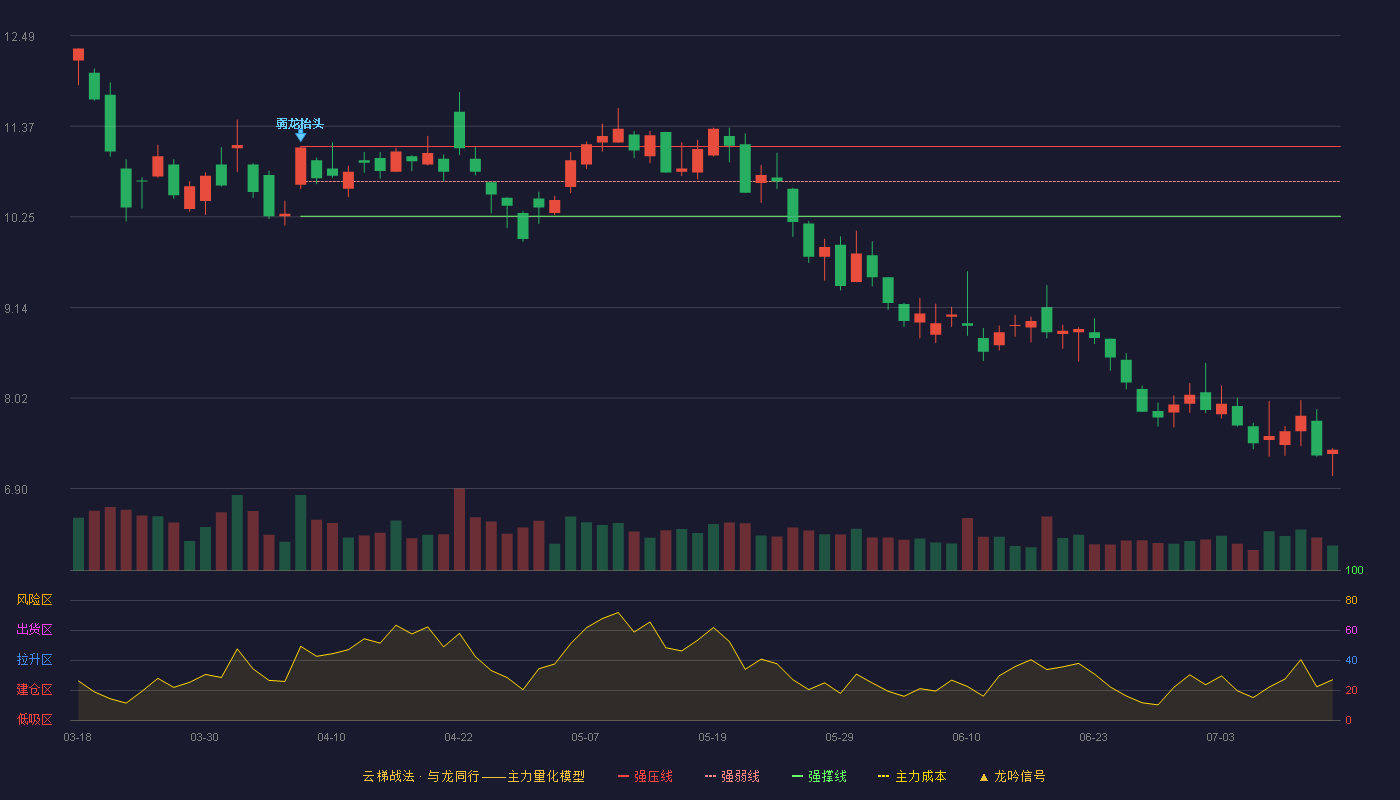Click the 12.49 price axis label
Screen dimensions: 1400x800
[x=19, y=37]
